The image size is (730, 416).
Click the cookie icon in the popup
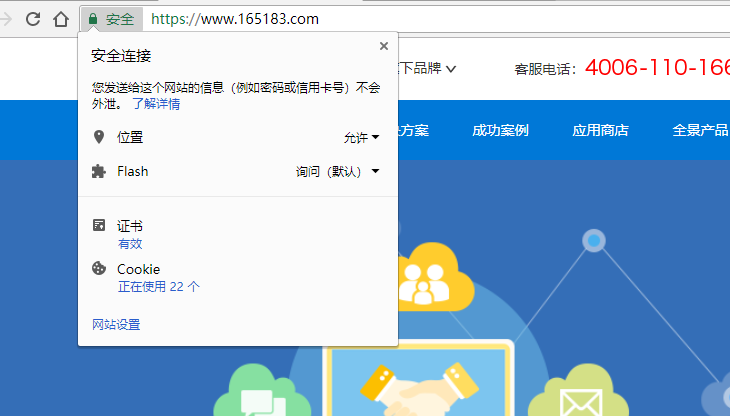click(98, 268)
